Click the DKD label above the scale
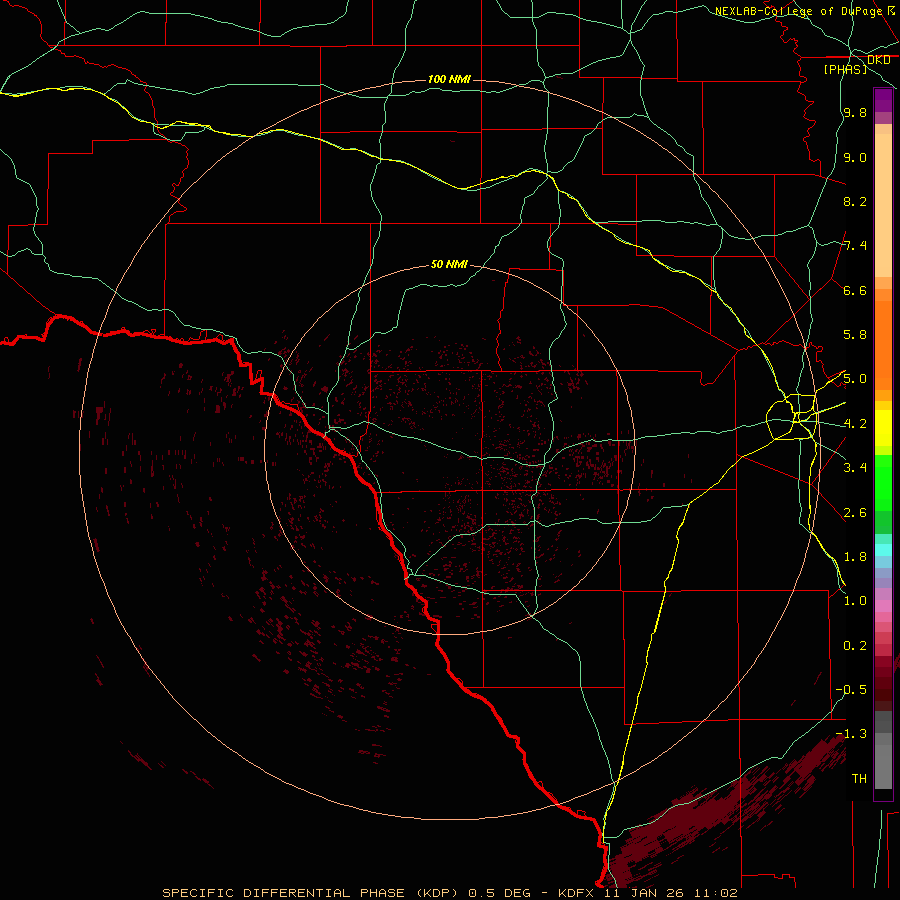The width and height of the screenshot is (900, 900). (x=878, y=60)
